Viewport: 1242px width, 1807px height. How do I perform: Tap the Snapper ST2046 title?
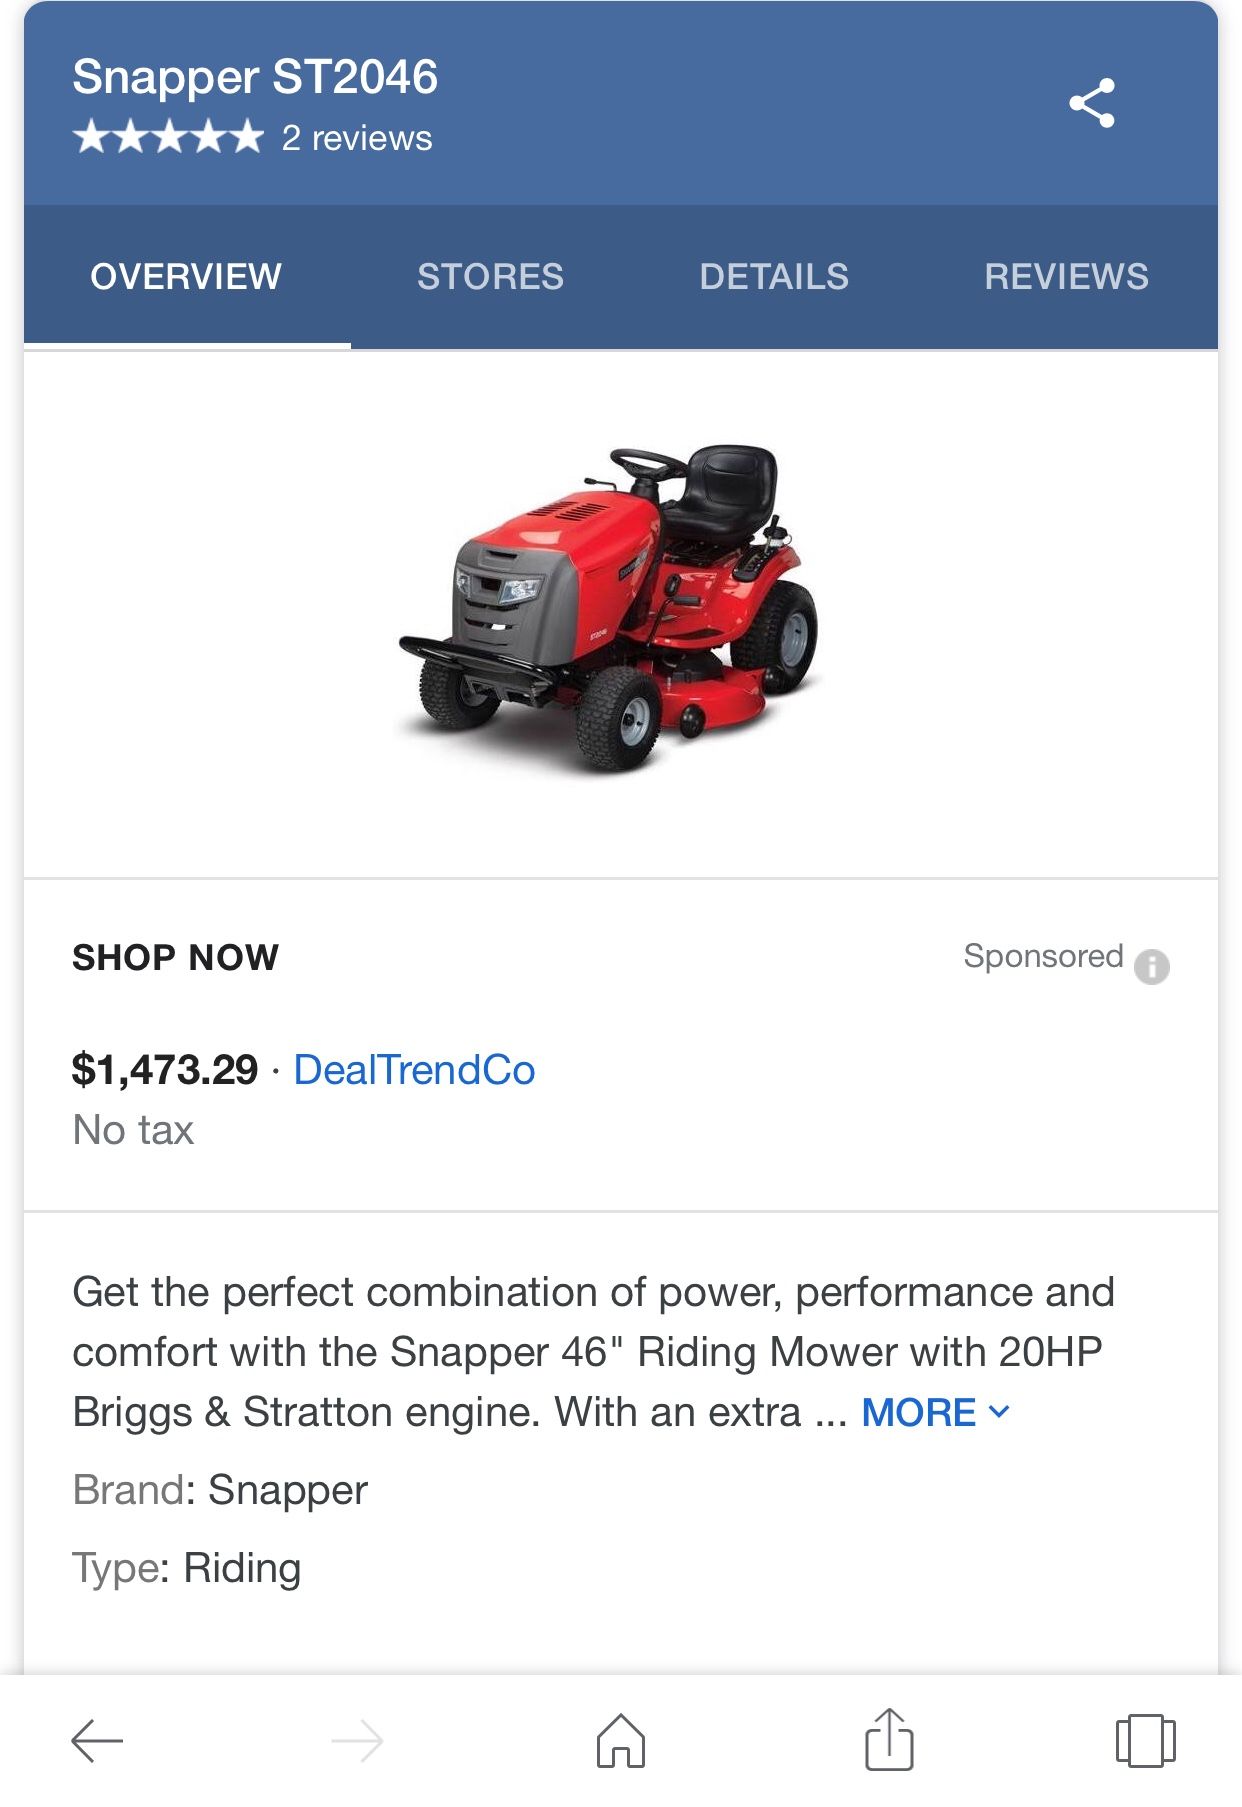(x=255, y=77)
